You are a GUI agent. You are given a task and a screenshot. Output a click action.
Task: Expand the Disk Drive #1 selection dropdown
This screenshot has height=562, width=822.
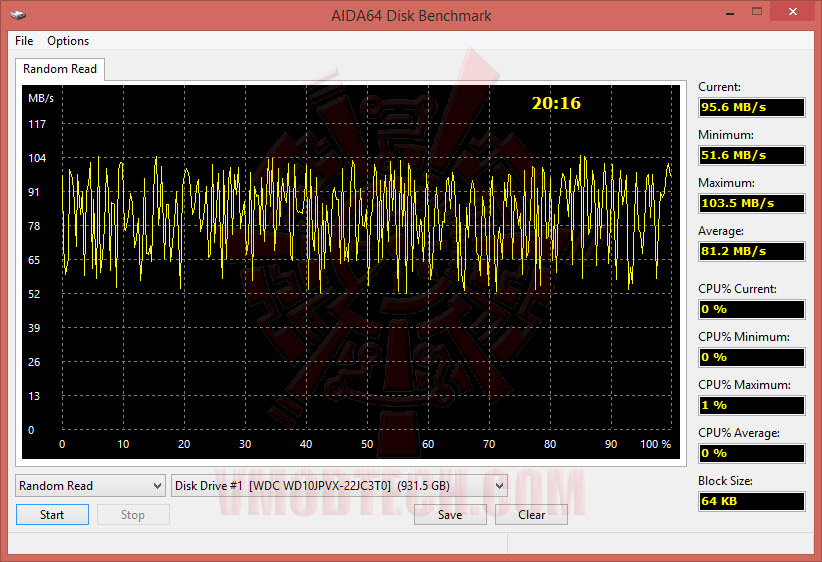coord(339,485)
